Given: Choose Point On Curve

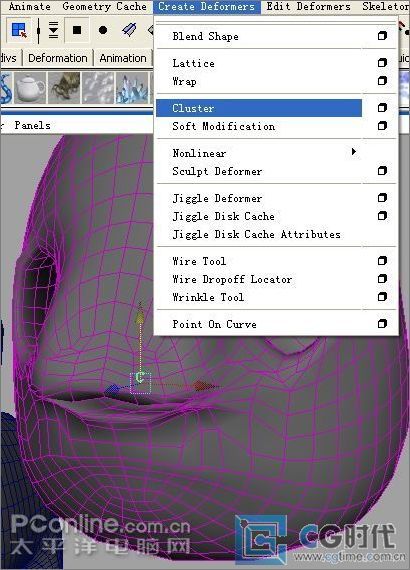Looking at the screenshot, I should coord(214,324).
